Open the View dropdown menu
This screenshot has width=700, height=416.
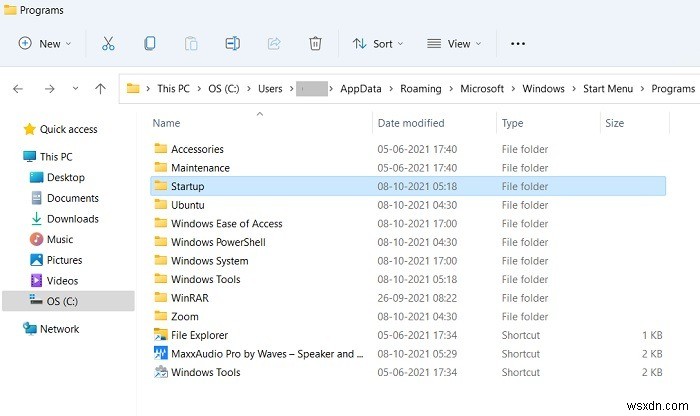click(x=454, y=44)
